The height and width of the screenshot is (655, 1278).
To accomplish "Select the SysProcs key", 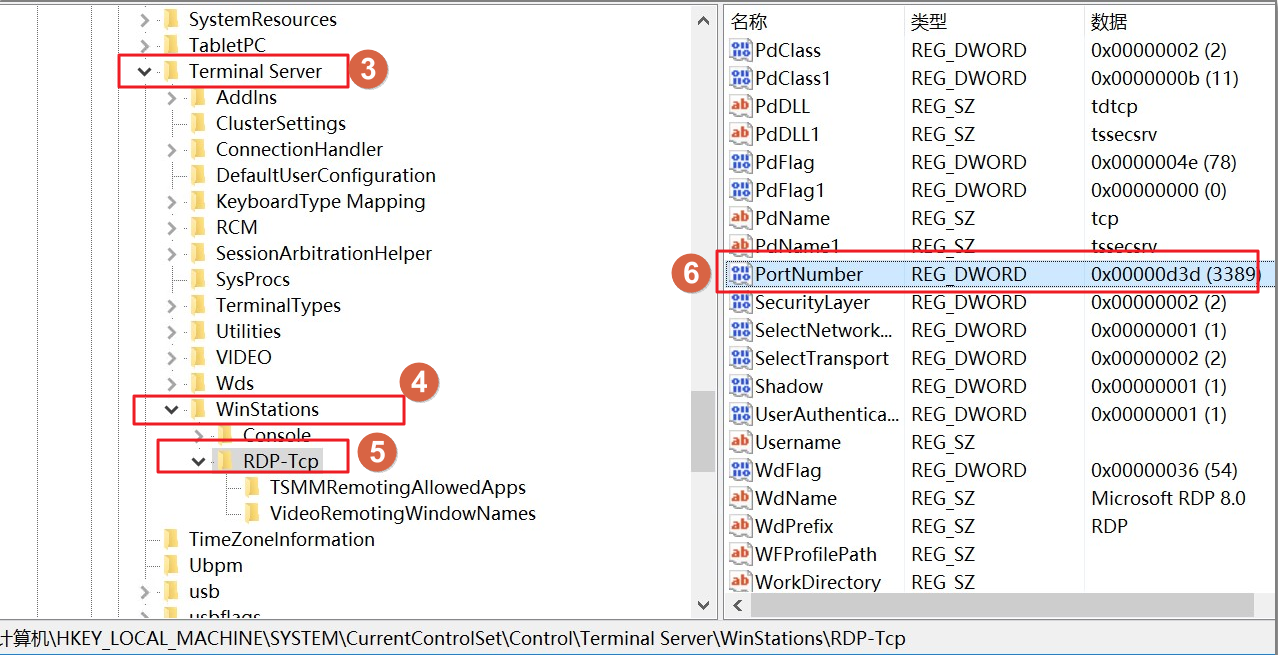I will pos(253,279).
